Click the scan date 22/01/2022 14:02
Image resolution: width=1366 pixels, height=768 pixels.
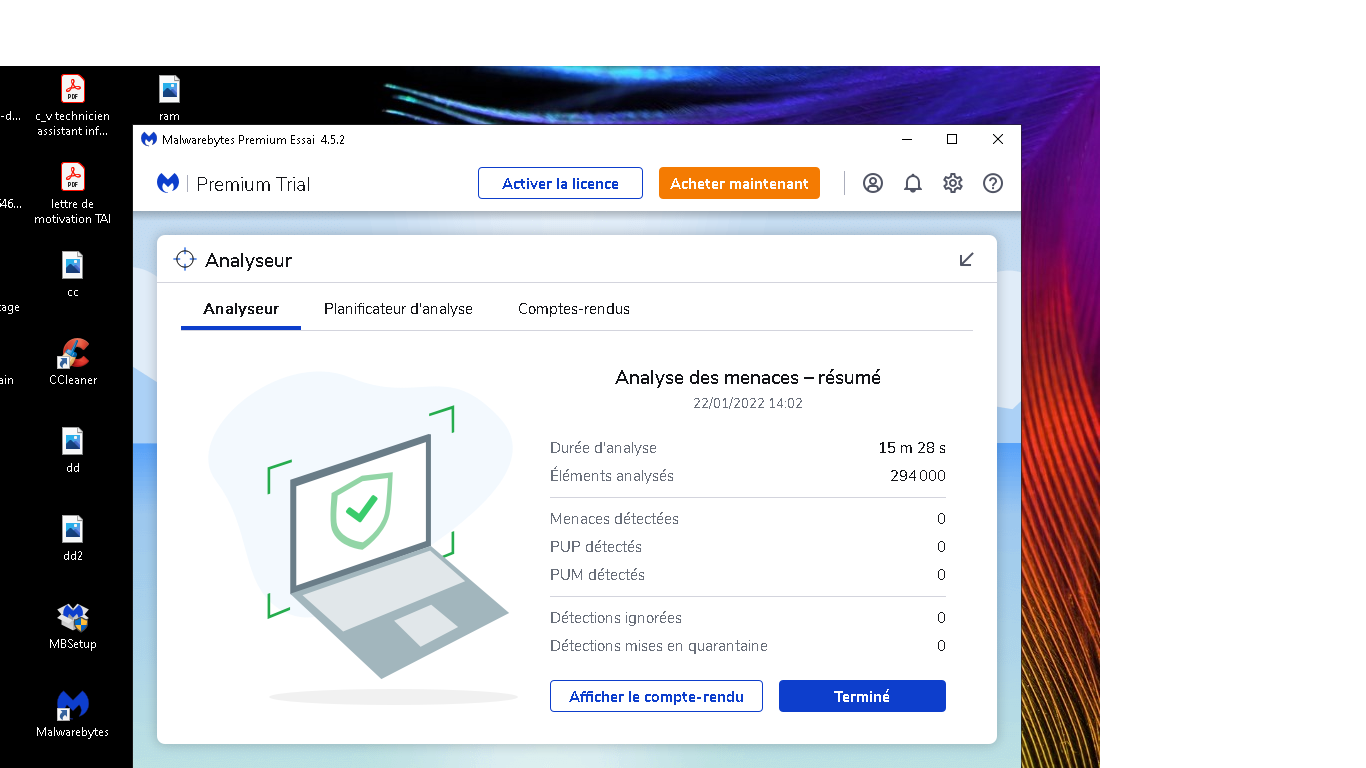point(748,404)
